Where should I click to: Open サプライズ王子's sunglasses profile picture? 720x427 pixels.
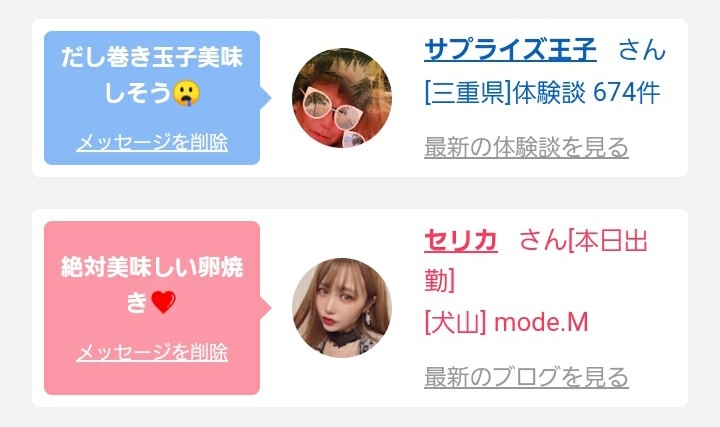(342, 98)
